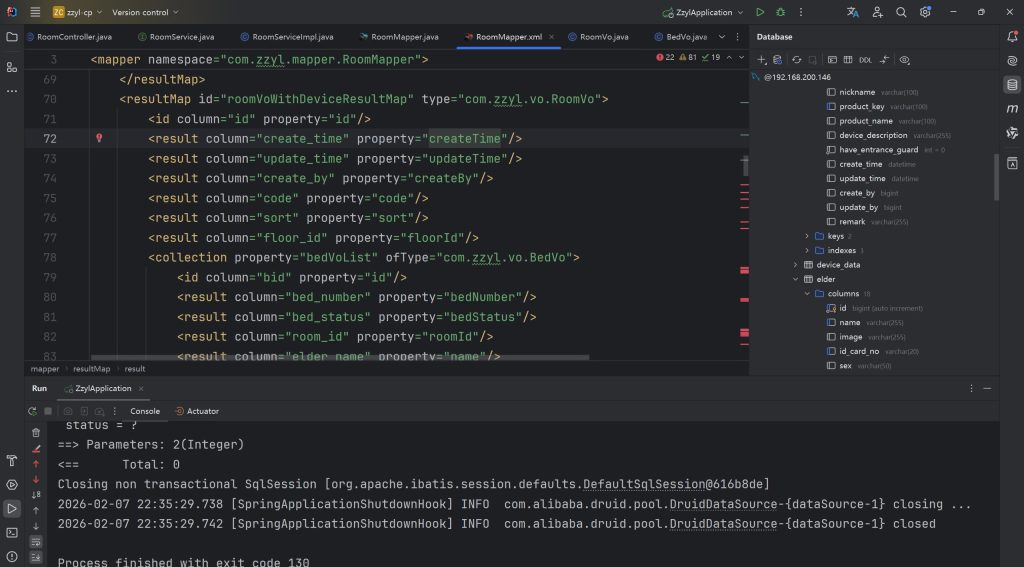Open the Terminal tool window icon
The height and width of the screenshot is (567, 1024).
pos(12,532)
